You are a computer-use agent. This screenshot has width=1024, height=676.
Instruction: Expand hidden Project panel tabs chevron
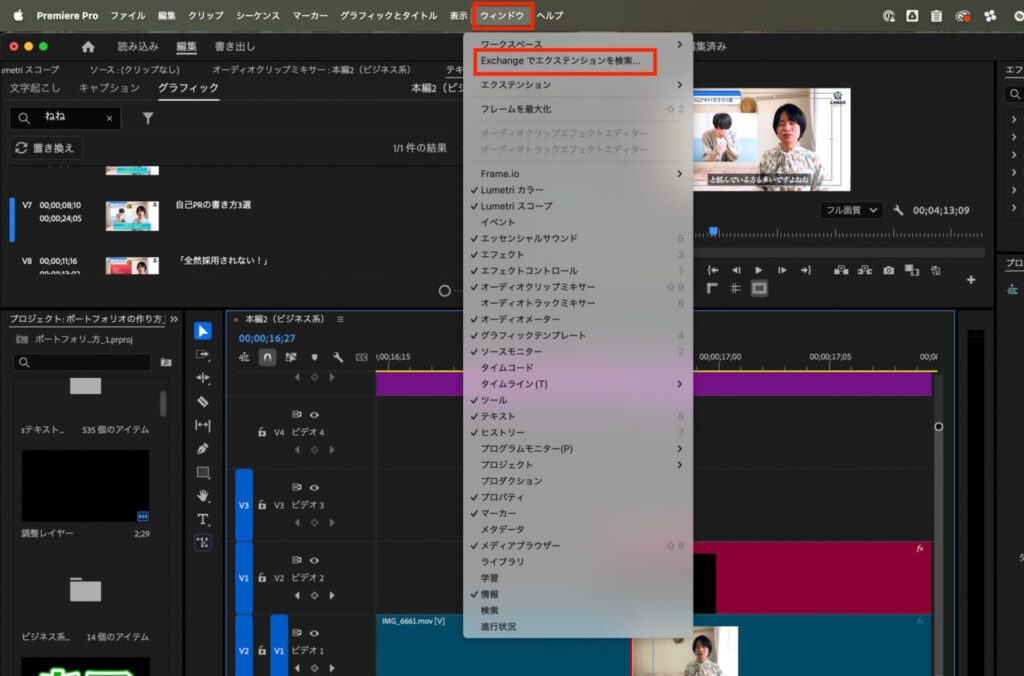pos(174,319)
